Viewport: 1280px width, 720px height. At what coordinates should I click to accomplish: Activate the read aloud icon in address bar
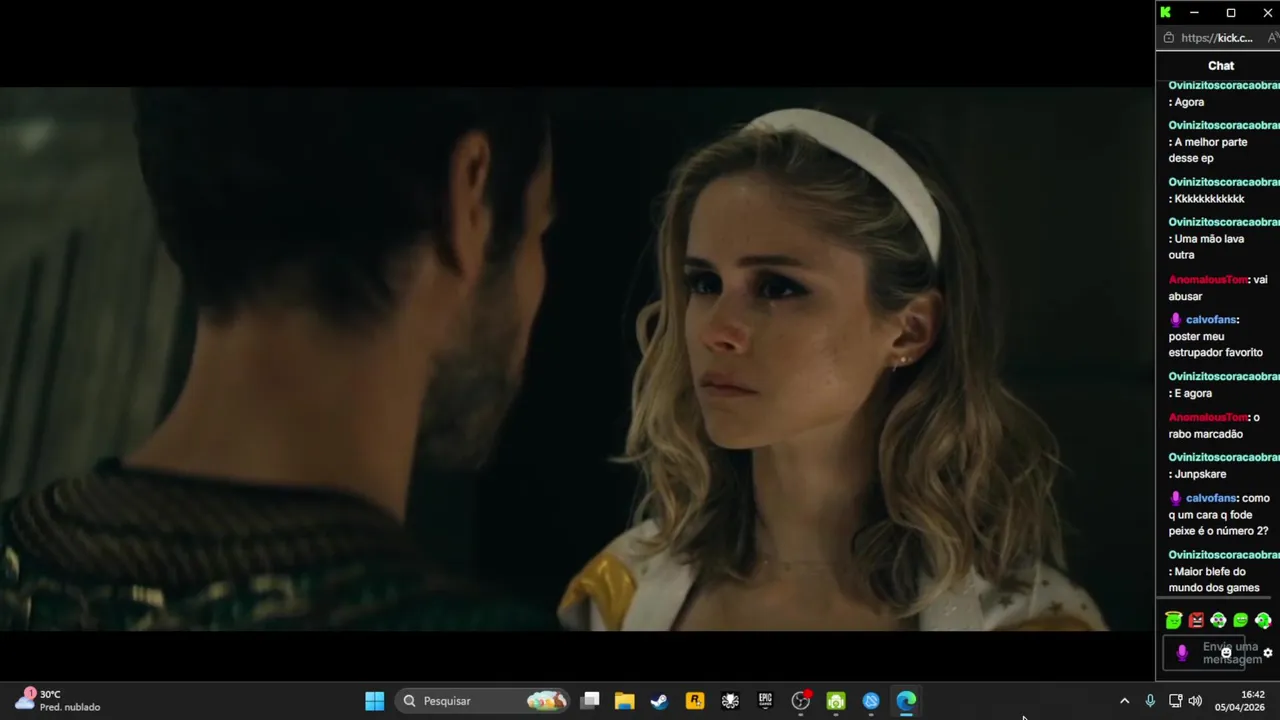pos(1273,38)
